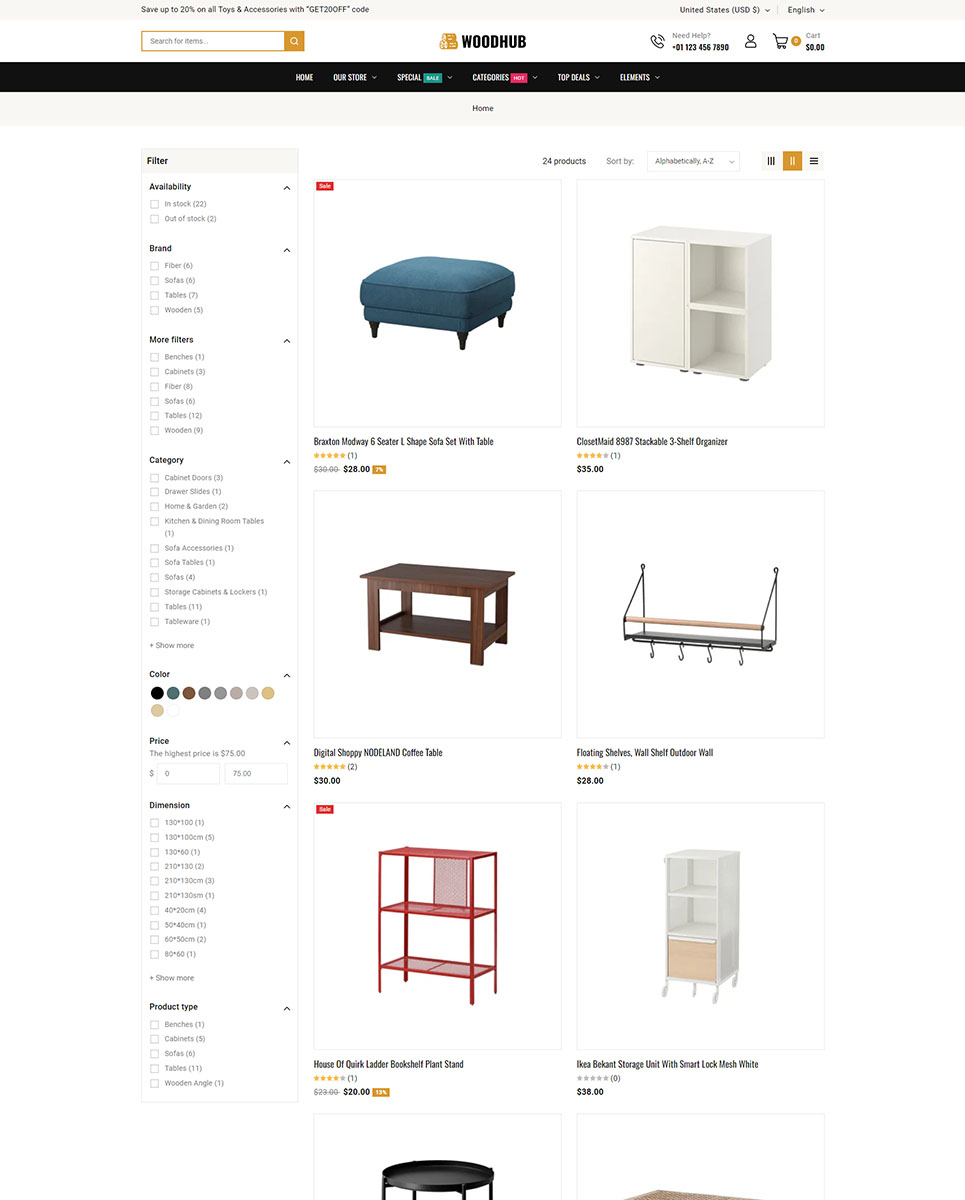
Task: Click the search for items field
Action: pyautogui.click(x=213, y=41)
